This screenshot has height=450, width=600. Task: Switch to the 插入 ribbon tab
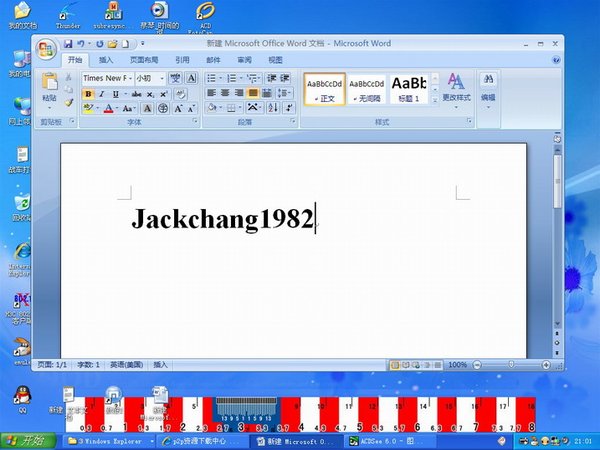[x=106, y=60]
